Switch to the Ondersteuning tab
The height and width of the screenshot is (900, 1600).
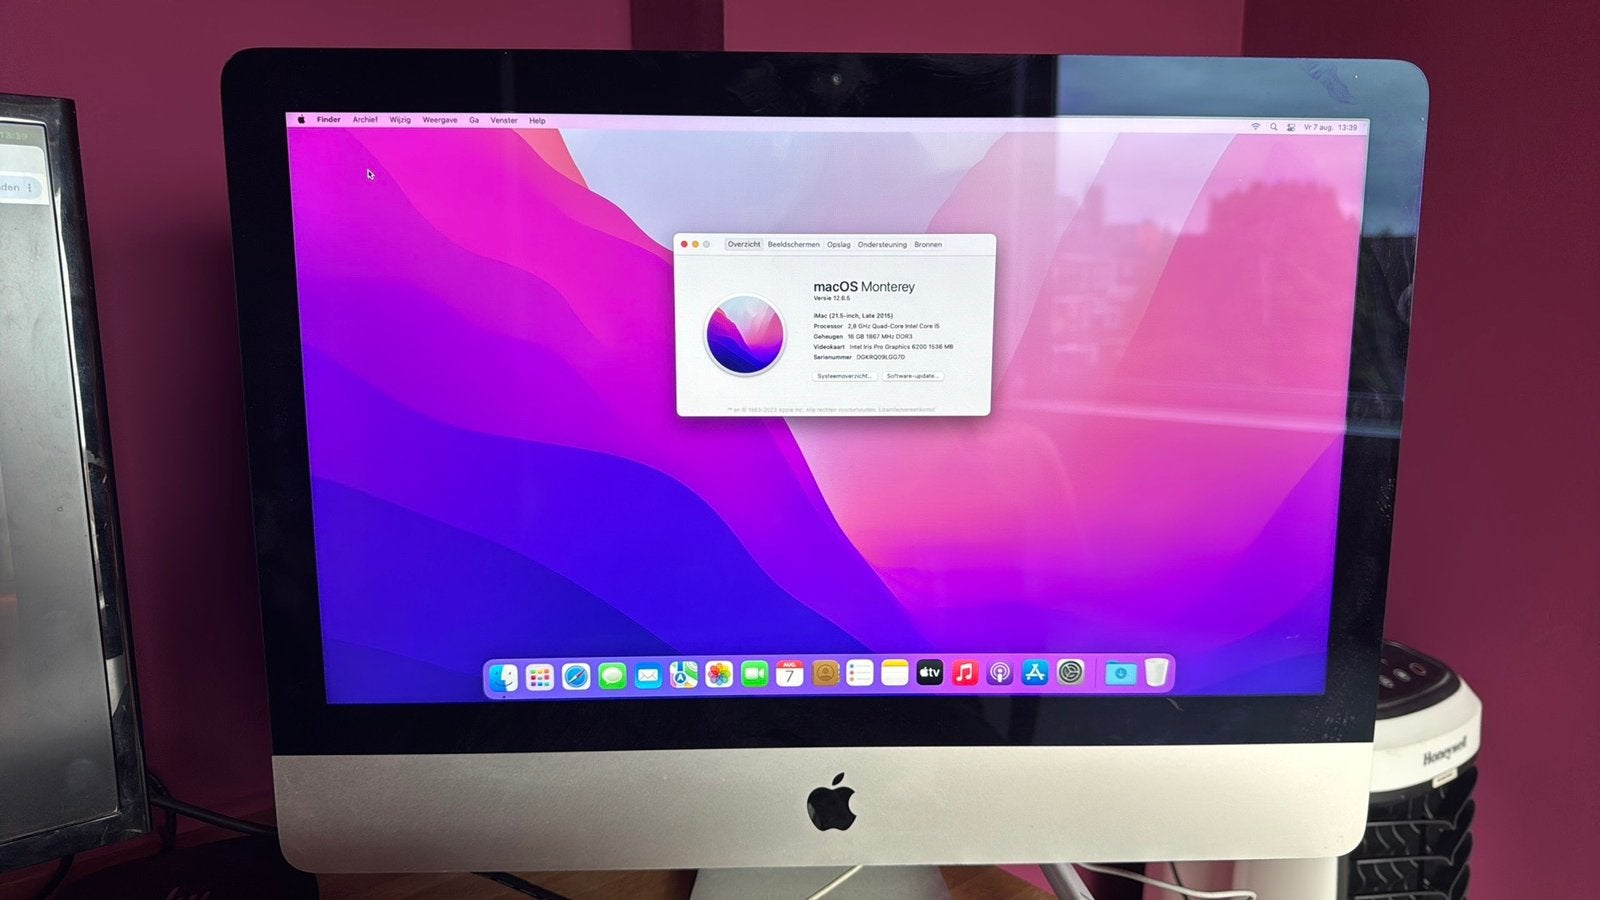882,244
